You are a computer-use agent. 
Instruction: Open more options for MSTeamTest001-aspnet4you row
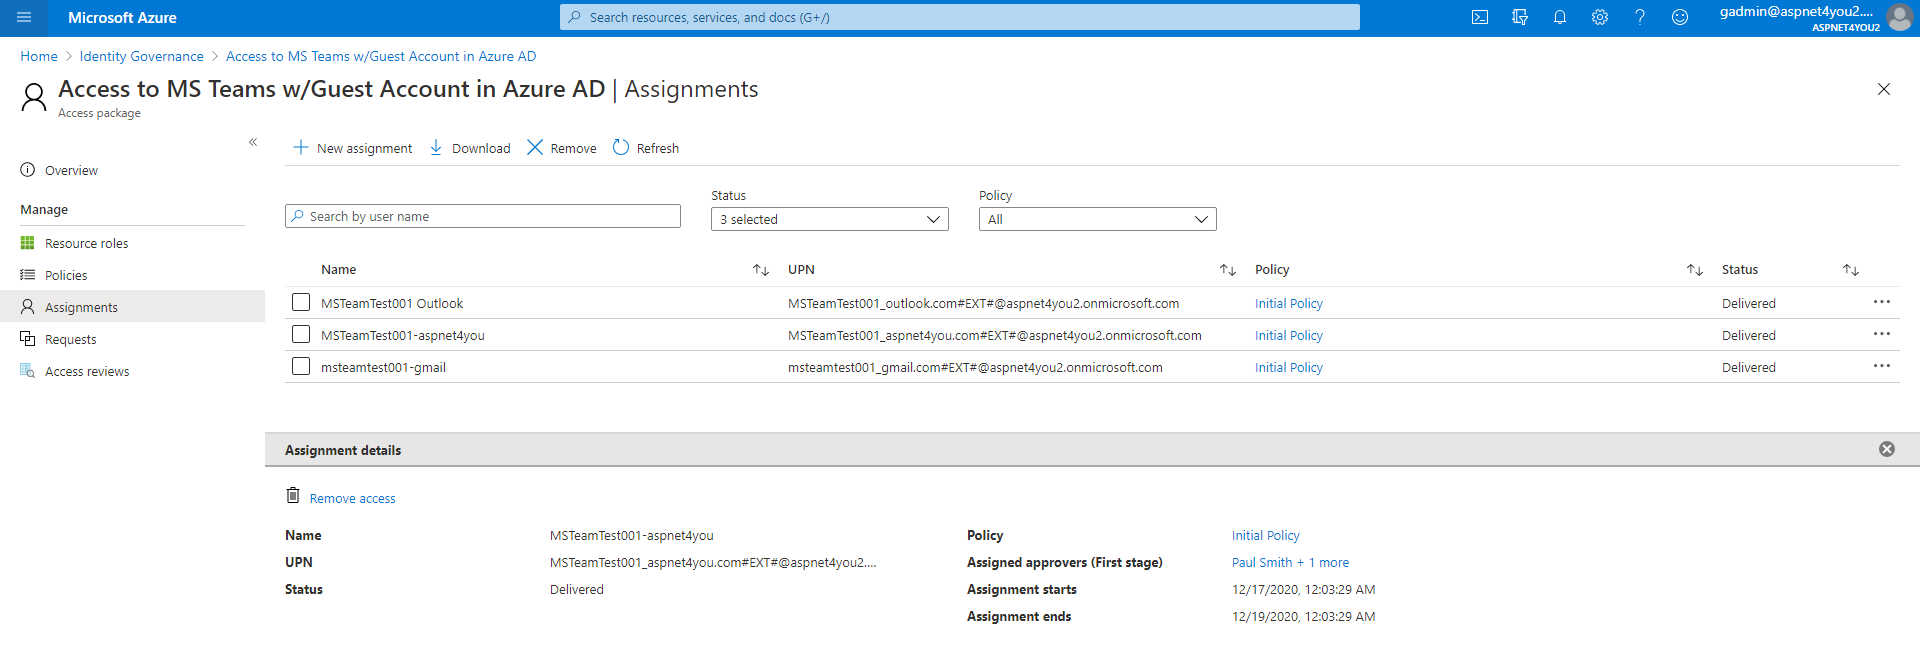coord(1882,334)
